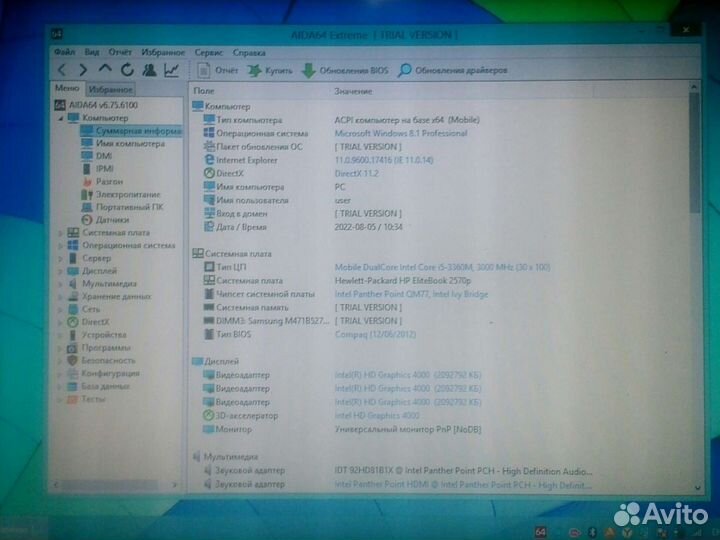Expand Хранение данных tree node
This screenshot has height=540, width=720.
60,297
